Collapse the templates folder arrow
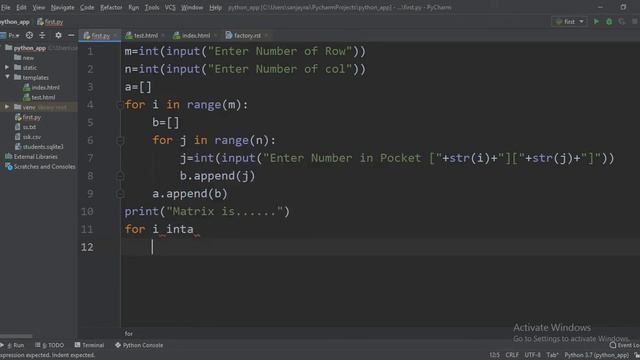This screenshot has width=640, height=360. coord(7,77)
